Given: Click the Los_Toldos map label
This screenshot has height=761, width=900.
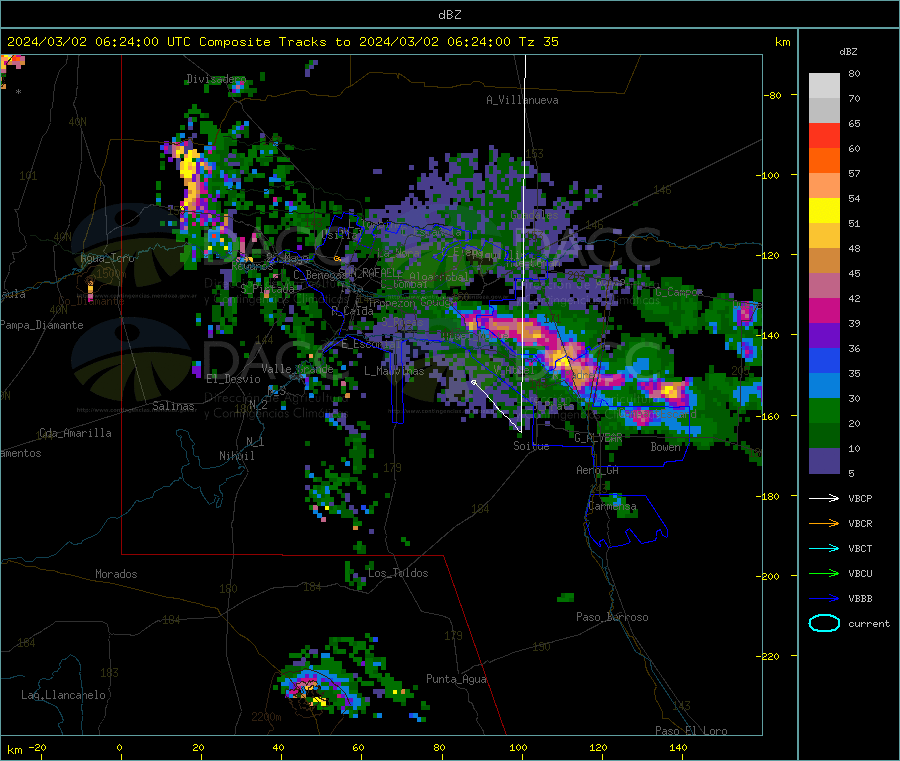Looking at the screenshot, I should click(x=398, y=573).
